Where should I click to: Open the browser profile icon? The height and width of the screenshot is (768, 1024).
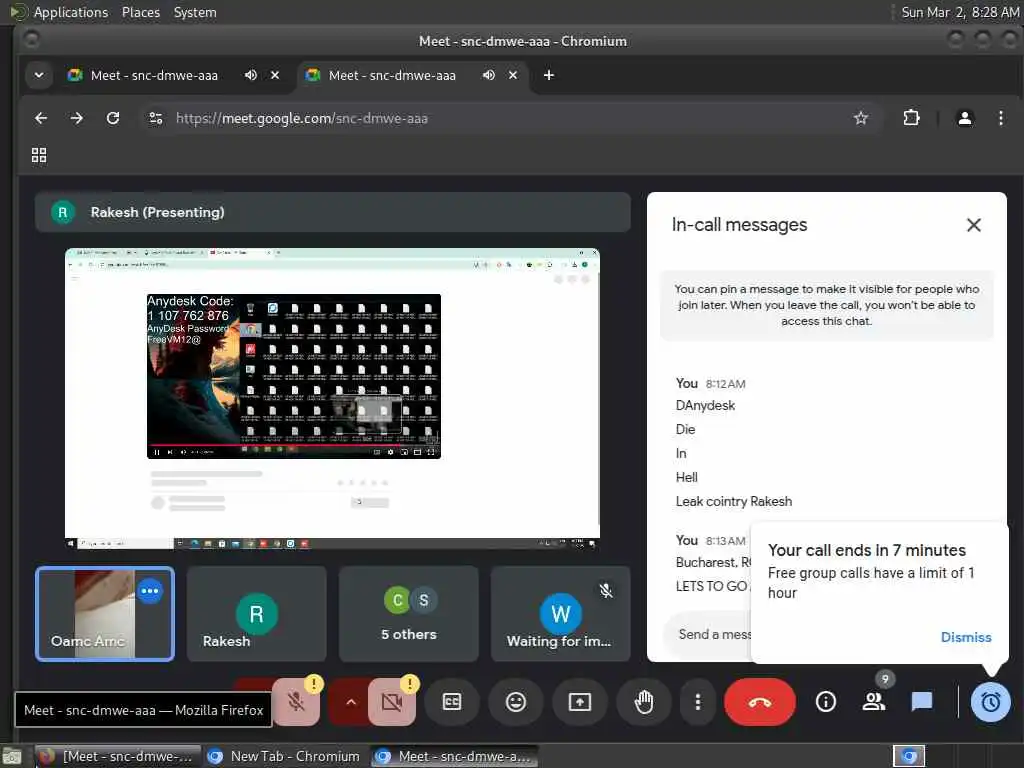[964, 118]
